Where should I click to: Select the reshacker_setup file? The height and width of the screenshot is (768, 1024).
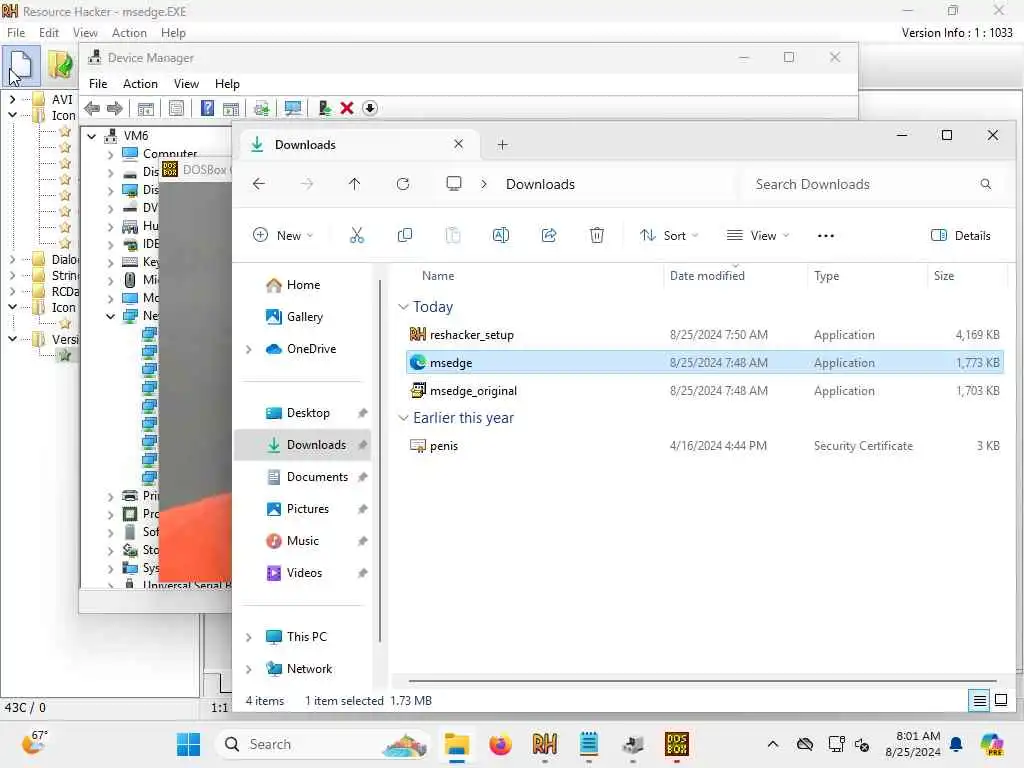pos(705,335)
